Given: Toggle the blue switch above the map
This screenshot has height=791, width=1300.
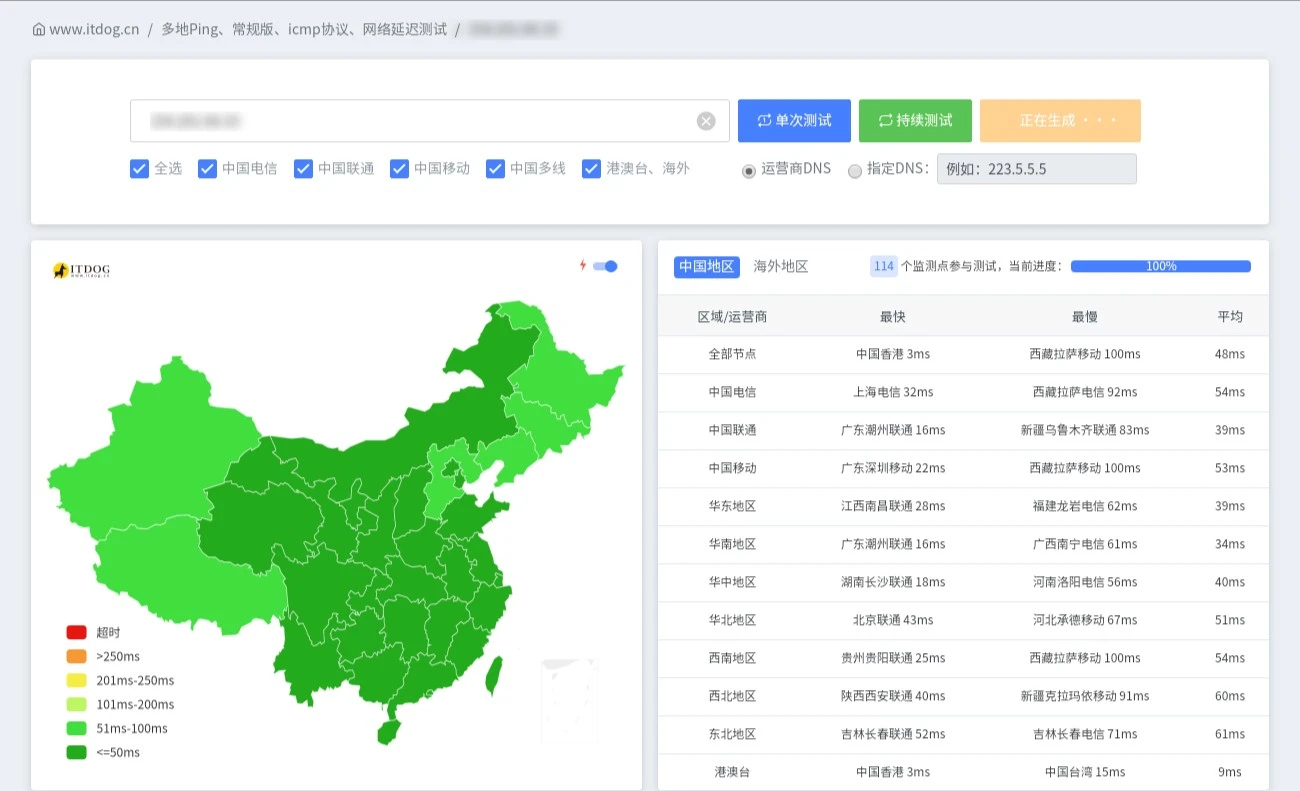Looking at the screenshot, I should coord(605,266).
